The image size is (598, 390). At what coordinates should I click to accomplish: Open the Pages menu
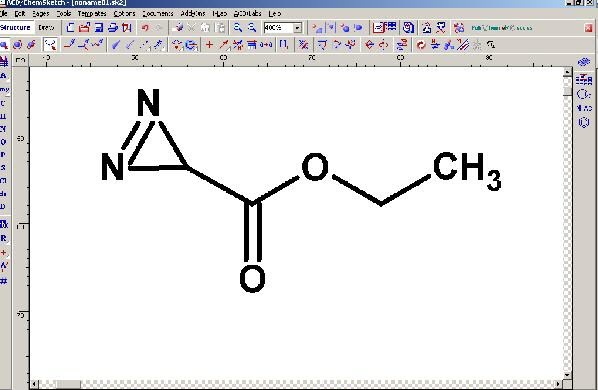pyautogui.click(x=41, y=14)
